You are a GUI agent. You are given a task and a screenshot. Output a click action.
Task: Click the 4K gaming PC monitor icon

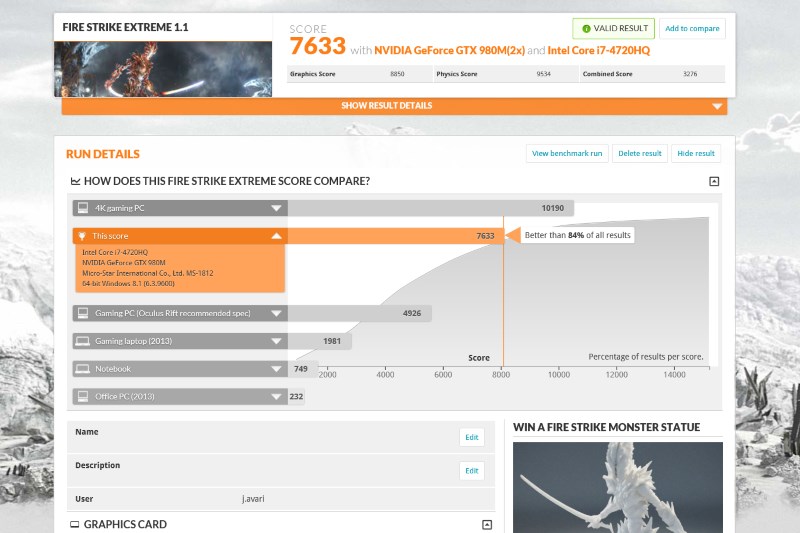[x=83, y=208]
